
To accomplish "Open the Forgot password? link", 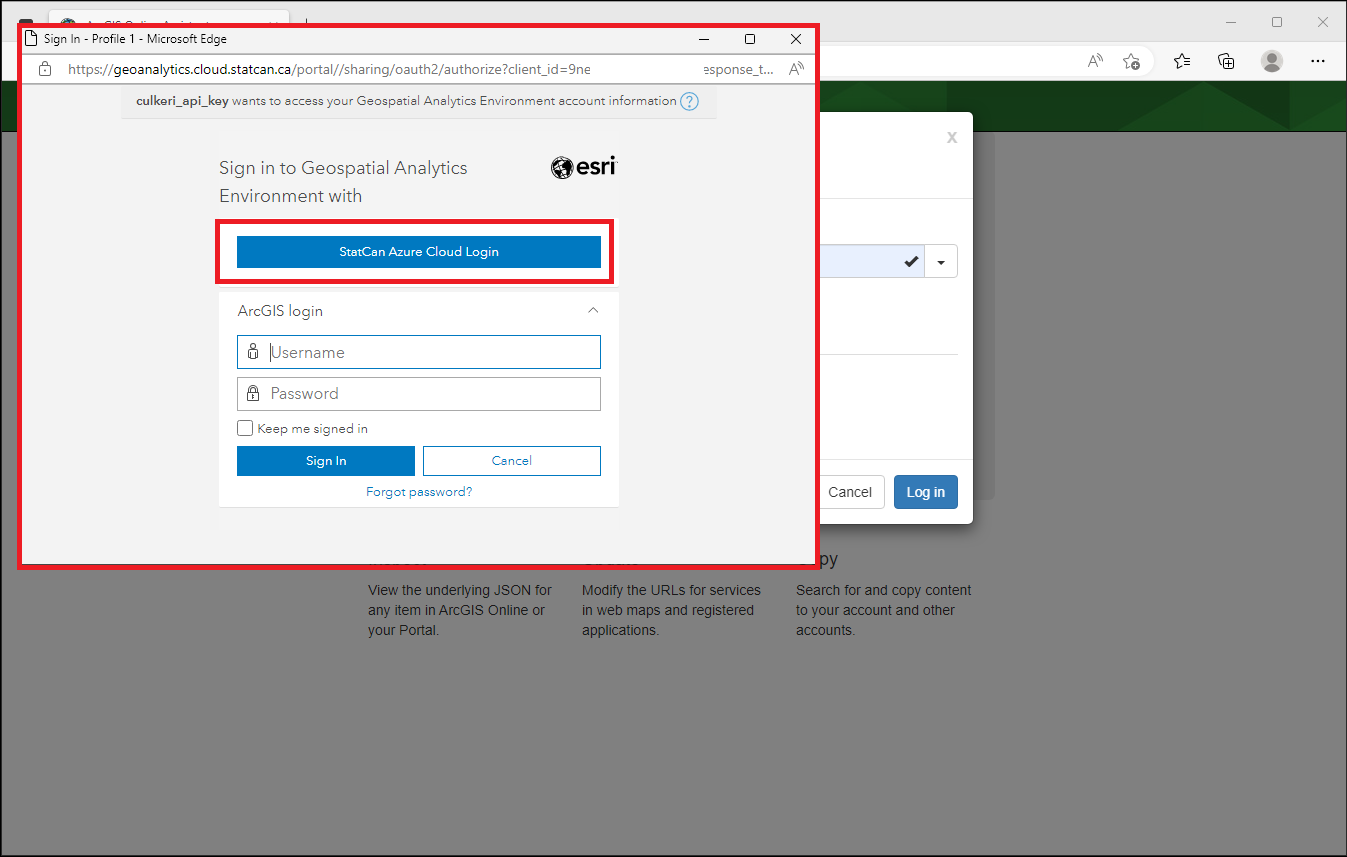I will [419, 492].
